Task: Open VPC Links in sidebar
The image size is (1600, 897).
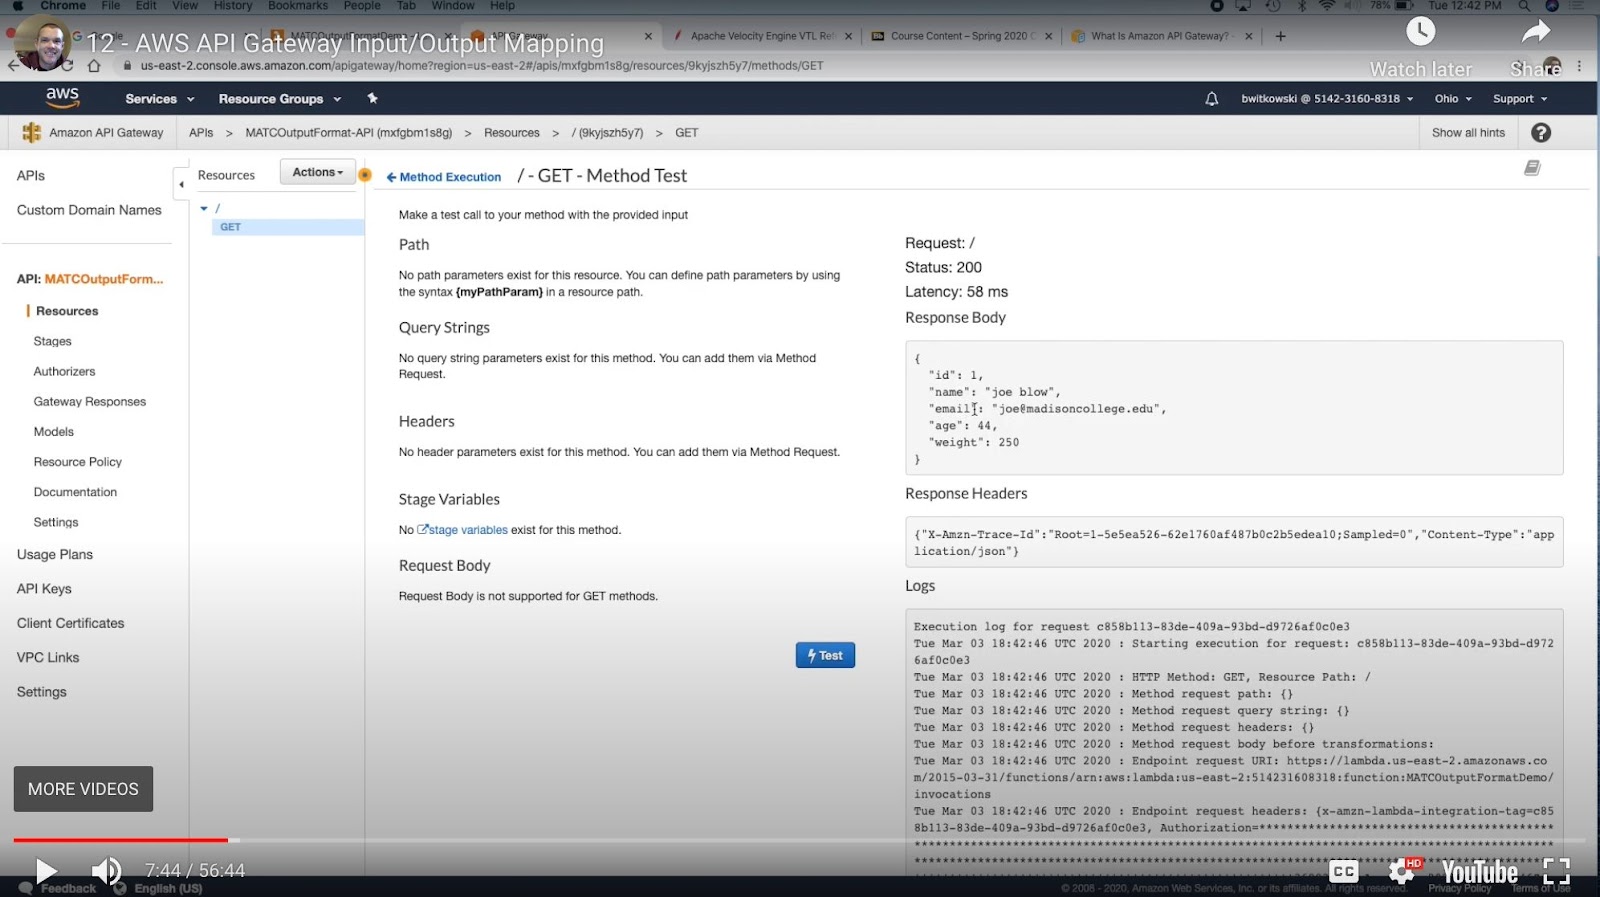Action: (x=48, y=657)
